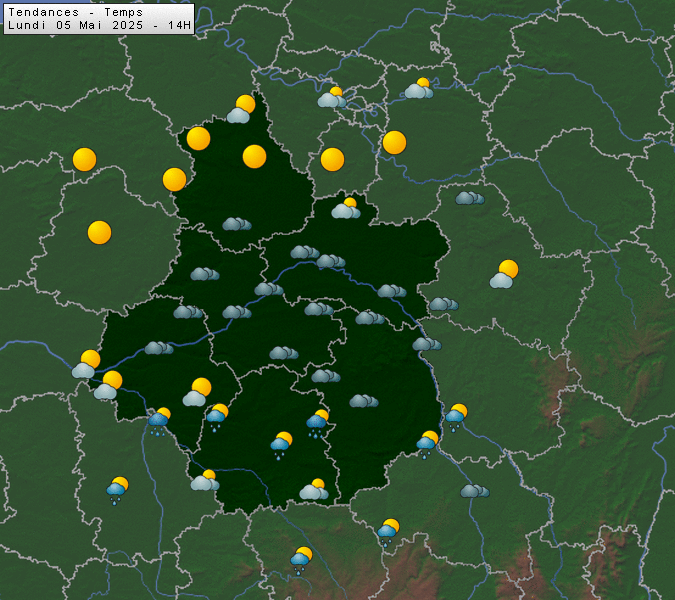The width and height of the screenshot is (675, 600).
Task: Click the northeasternmost partly cloudy icon near the top
Action: (x=419, y=88)
